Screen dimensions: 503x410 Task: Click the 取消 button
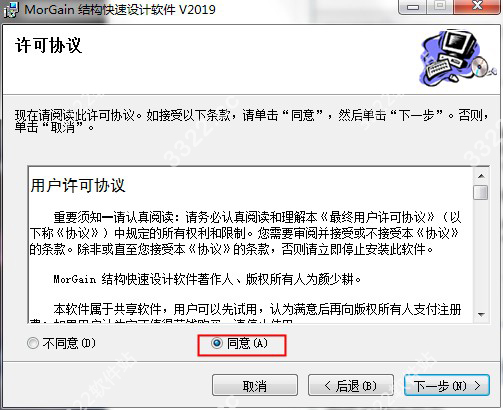pyautogui.click(x=255, y=386)
